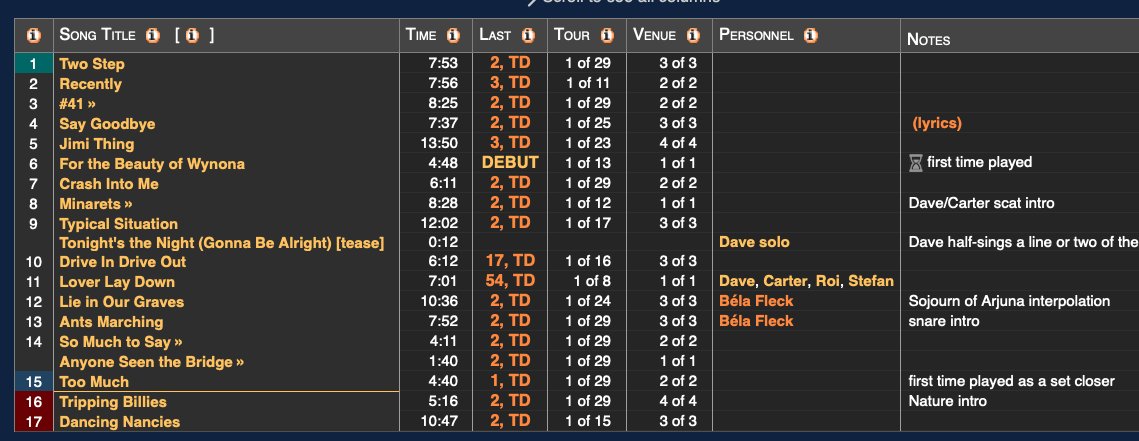Image resolution: width=1139 pixels, height=441 pixels.
Task: Click the Dave solo personnel link
Action: point(754,242)
